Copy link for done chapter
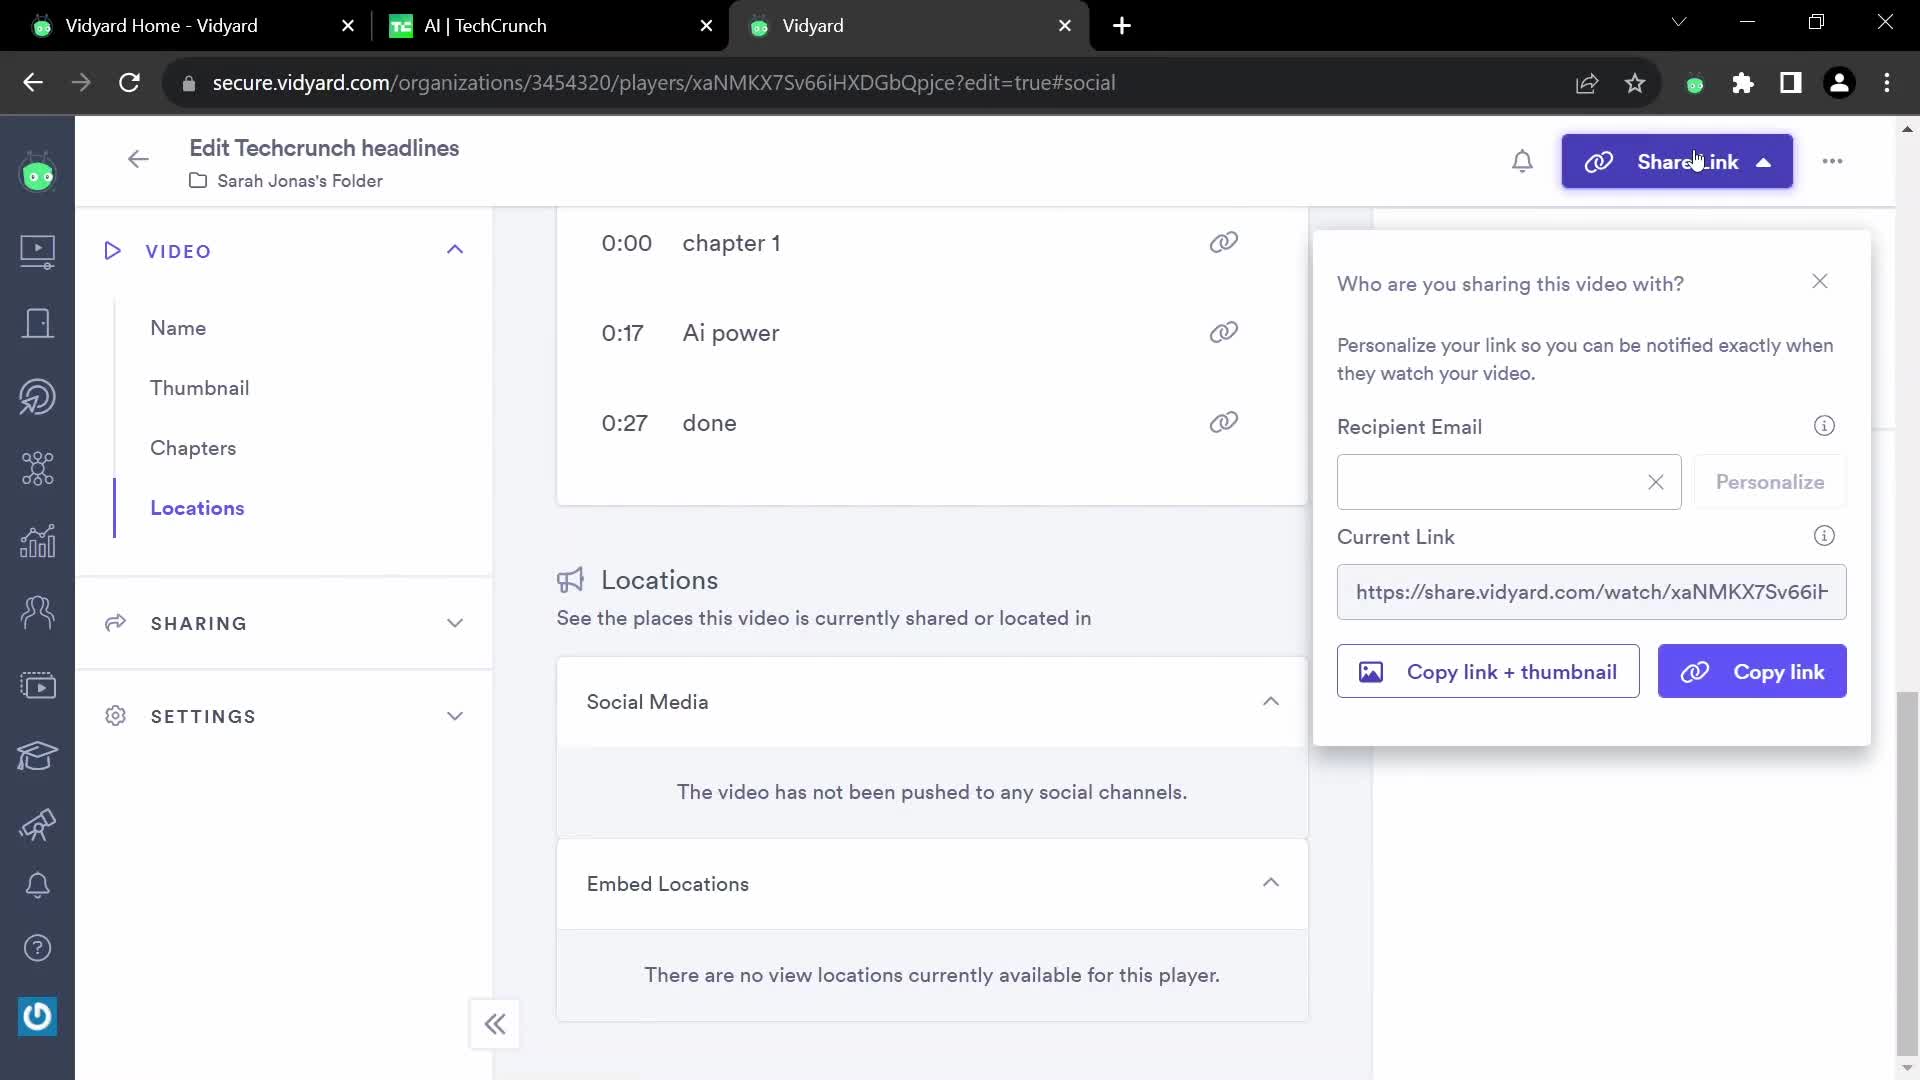This screenshot has width=1920, height=1080. pyautogui.click(x=1223, y=422)
